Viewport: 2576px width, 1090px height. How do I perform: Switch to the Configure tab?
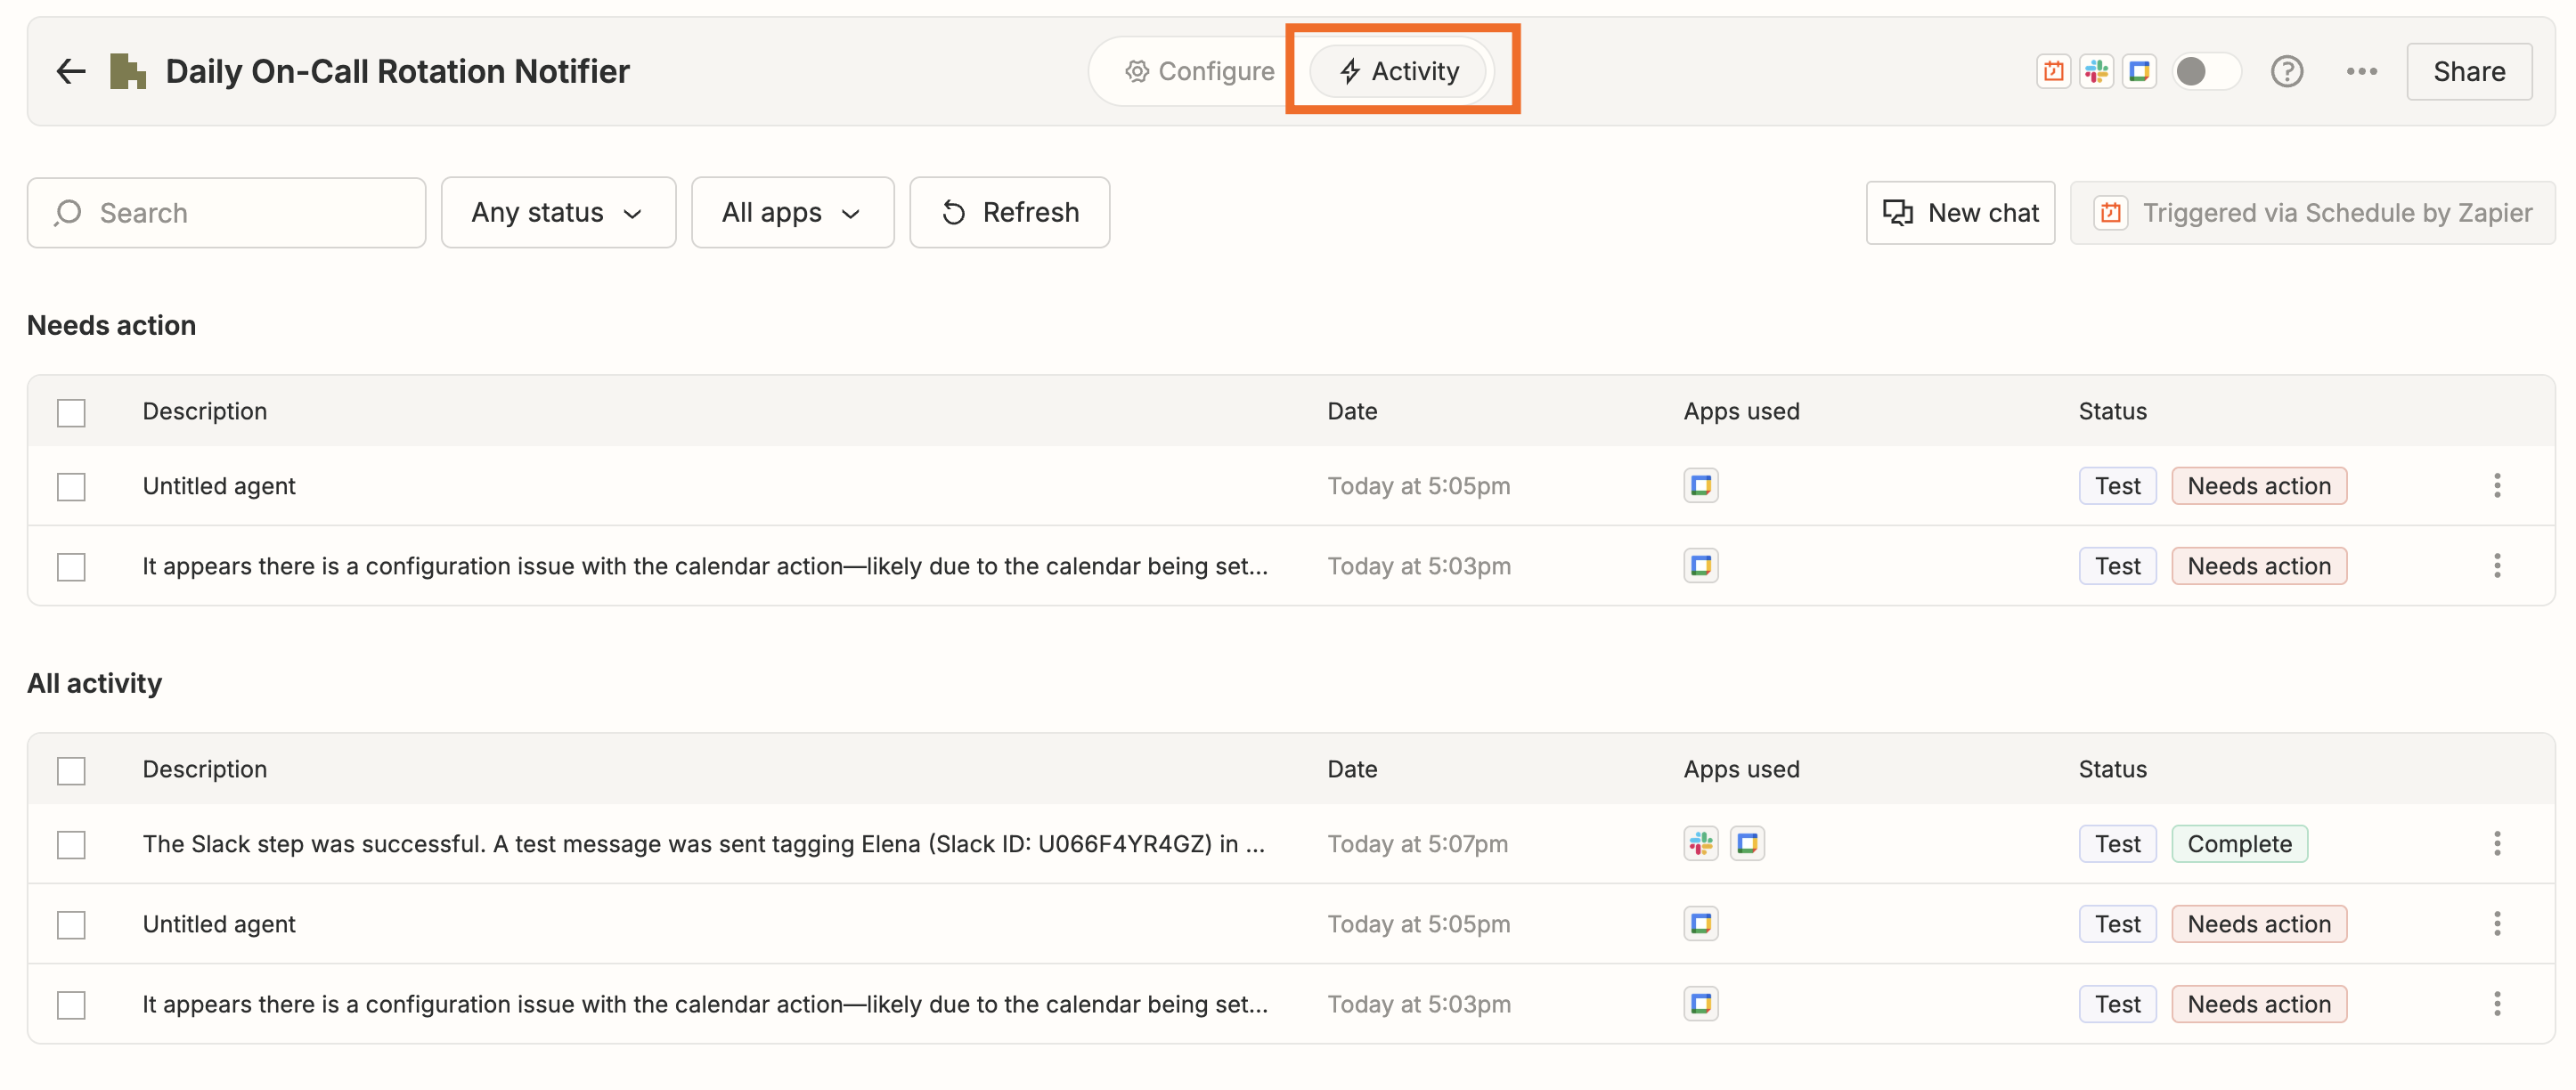1199,71
